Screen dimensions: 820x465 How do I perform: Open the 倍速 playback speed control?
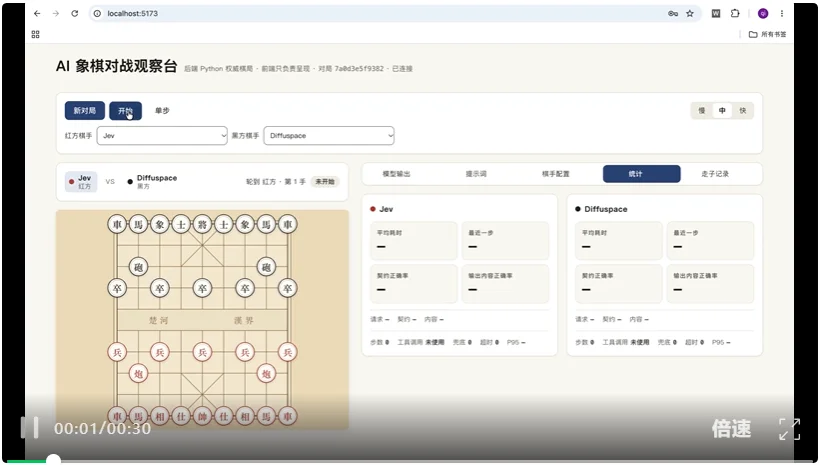tap(731, 429)
